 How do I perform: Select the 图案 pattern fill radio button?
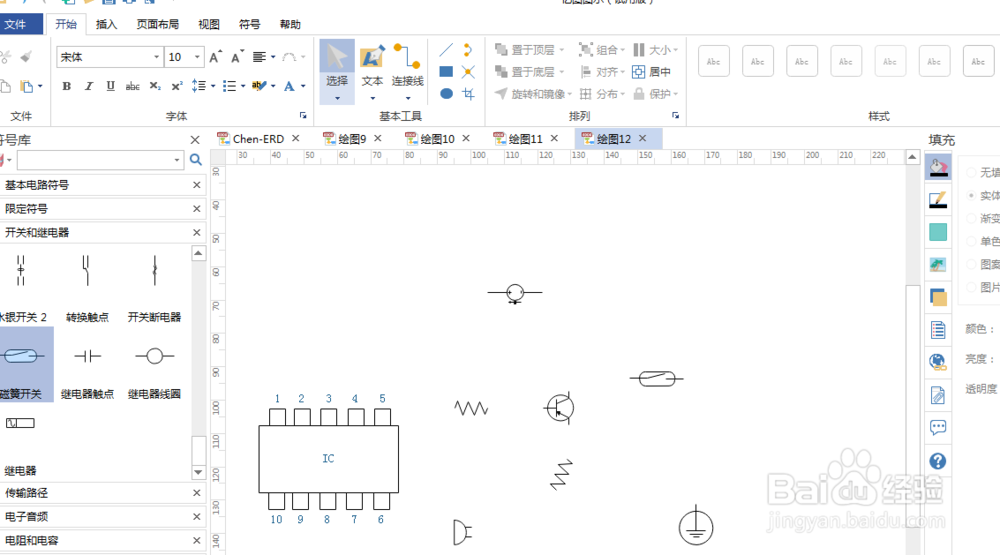(x=971, y=264)
